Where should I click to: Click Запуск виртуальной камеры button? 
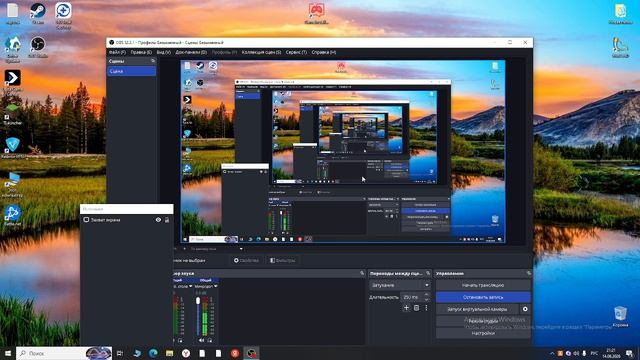point(477,309)
